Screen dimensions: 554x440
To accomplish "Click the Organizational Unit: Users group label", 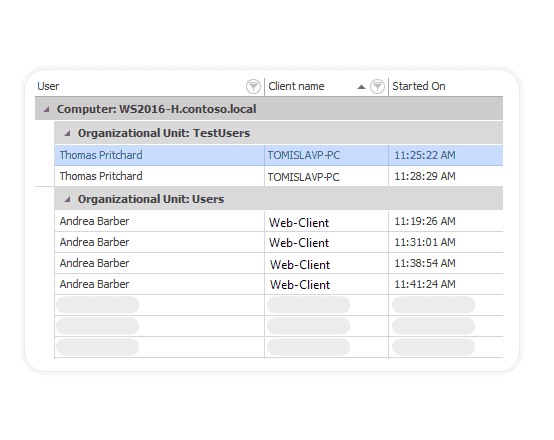I will tap(151, 199).
